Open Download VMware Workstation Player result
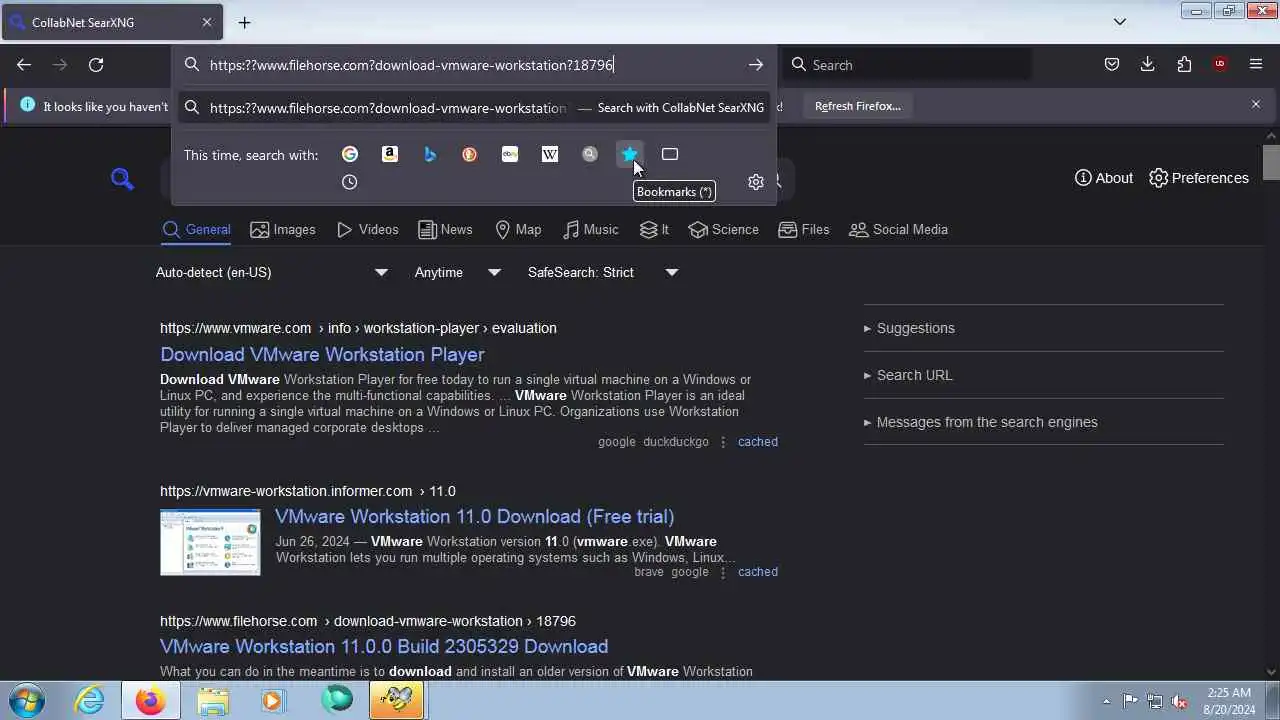The width and height of the screenshot is (1280, 720). (322, 354)
